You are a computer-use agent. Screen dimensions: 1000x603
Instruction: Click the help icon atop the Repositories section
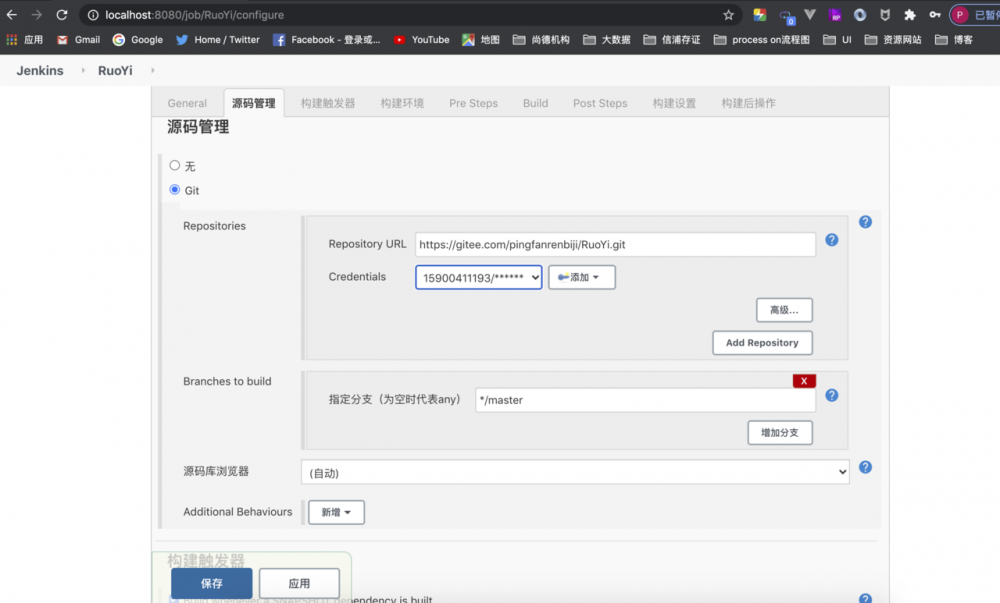[x=865, y=222]
